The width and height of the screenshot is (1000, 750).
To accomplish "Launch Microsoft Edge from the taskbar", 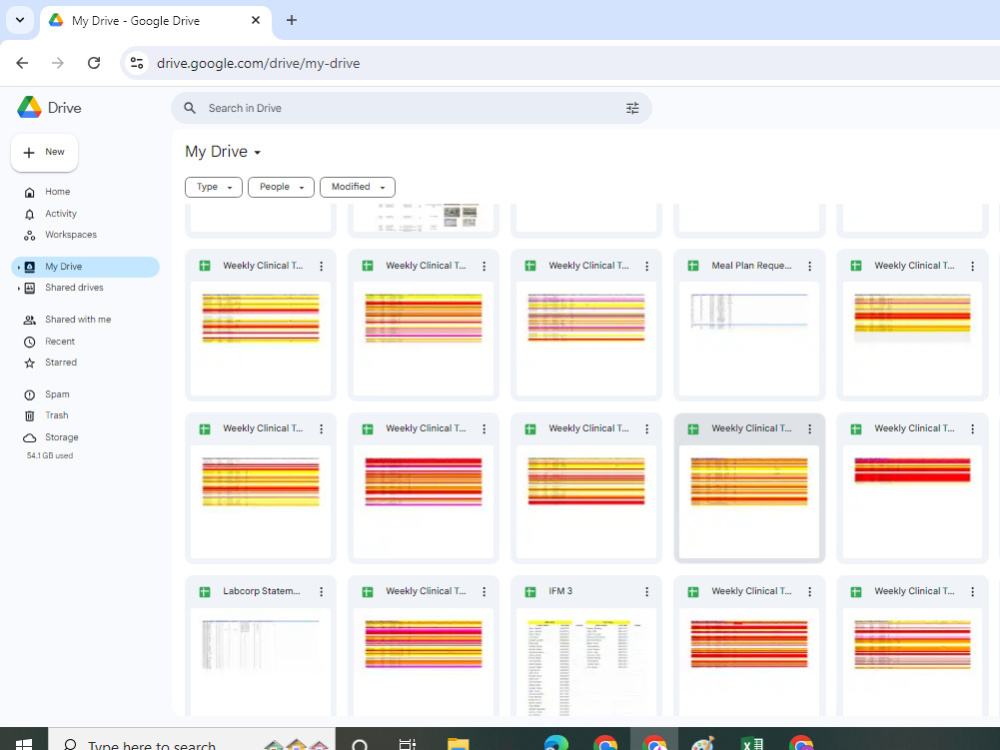I will pyautogui.click(x=556, y=743).
